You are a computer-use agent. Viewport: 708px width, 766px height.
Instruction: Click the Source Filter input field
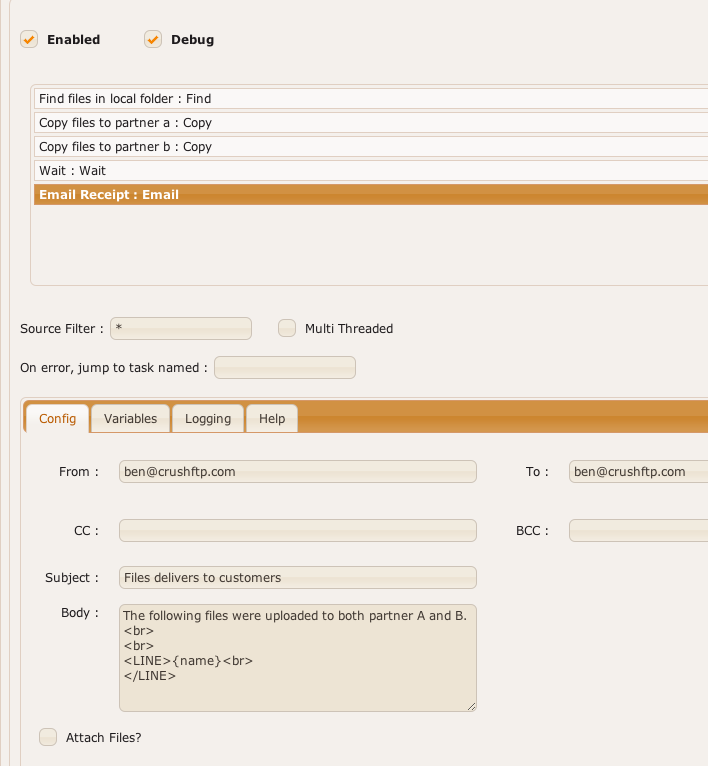[181, 328]
